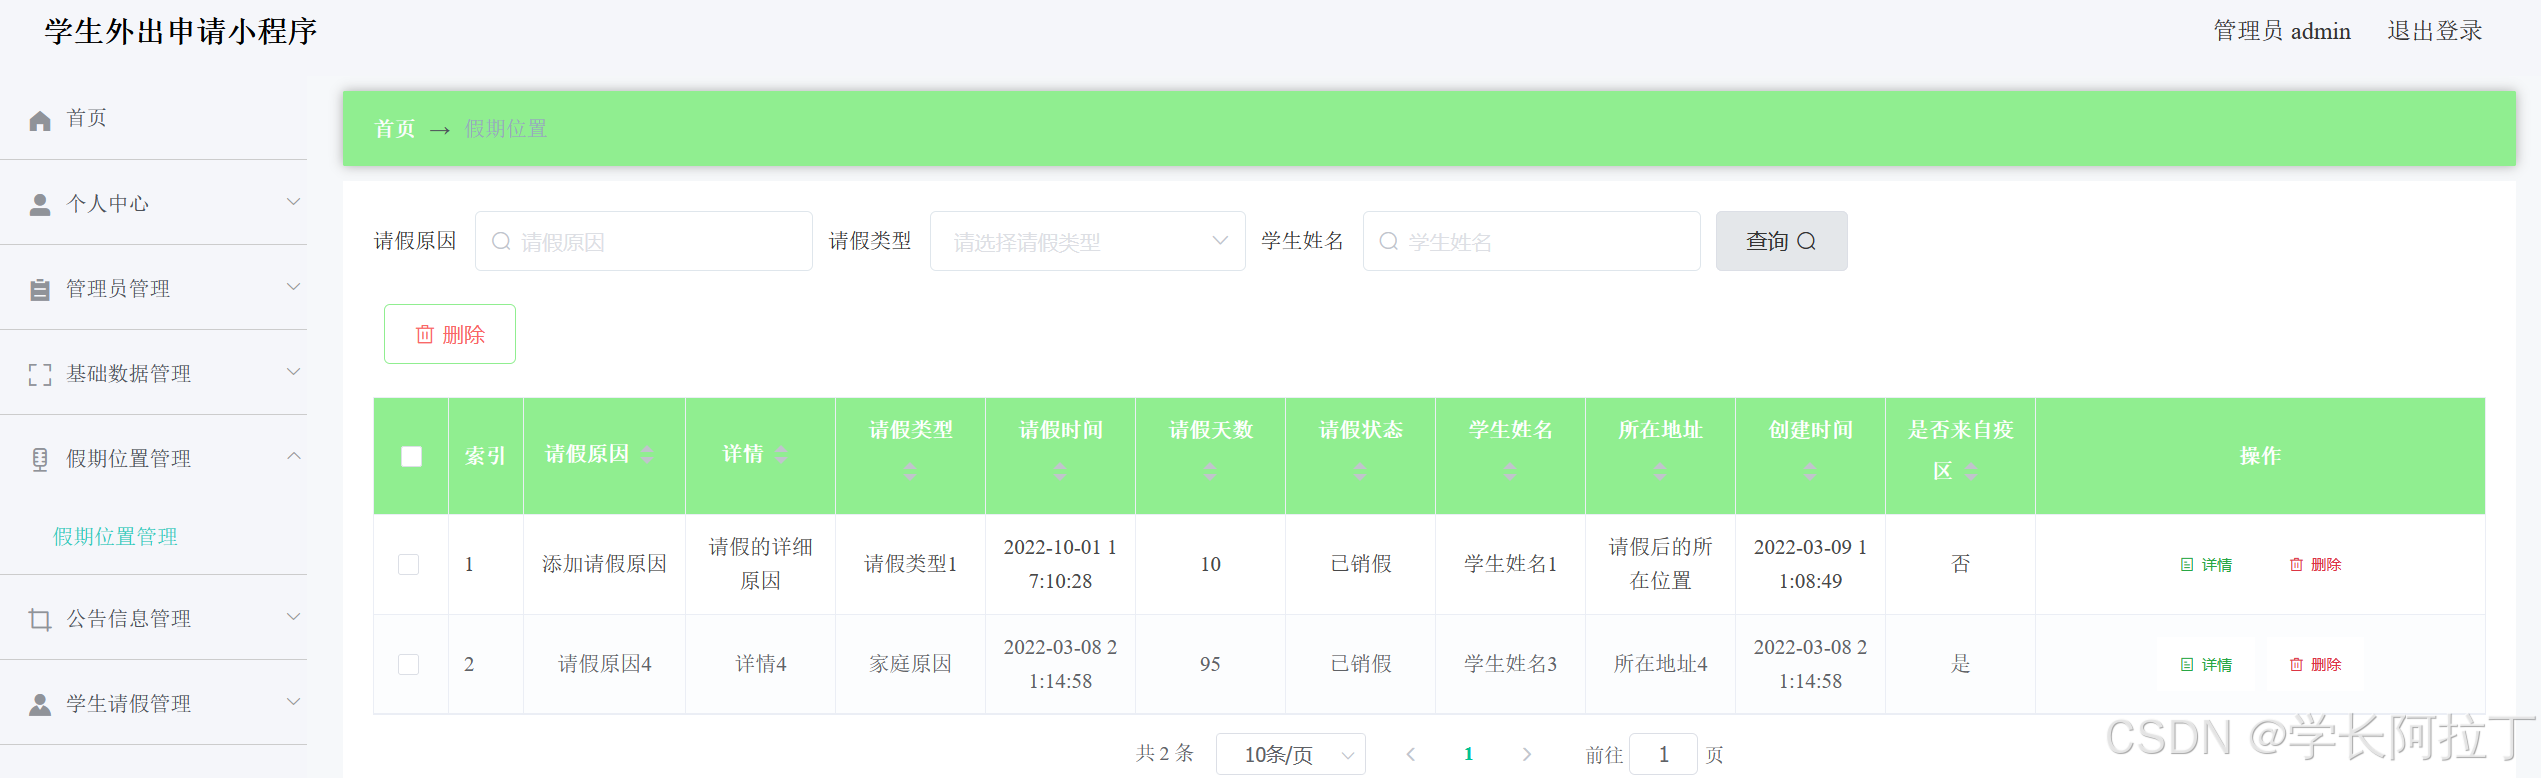Image resolution: width=2541 pixels, height=778 pixels.
Task: Click the 公告信息管理 crop icon
Action: pyautogui.click(x=40, y=620)
